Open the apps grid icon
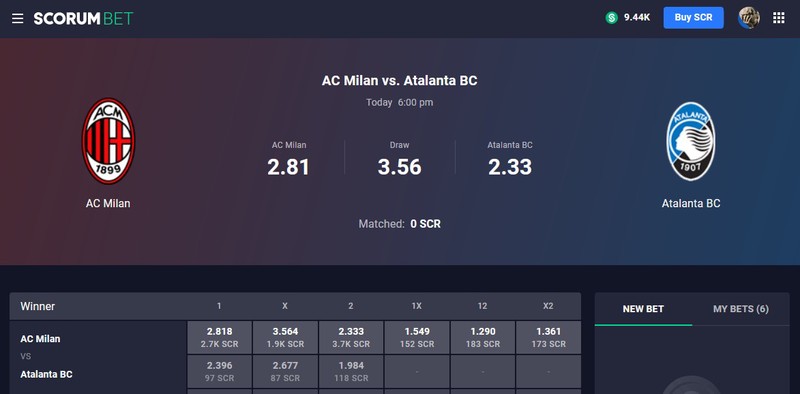 tap(779, 18)
